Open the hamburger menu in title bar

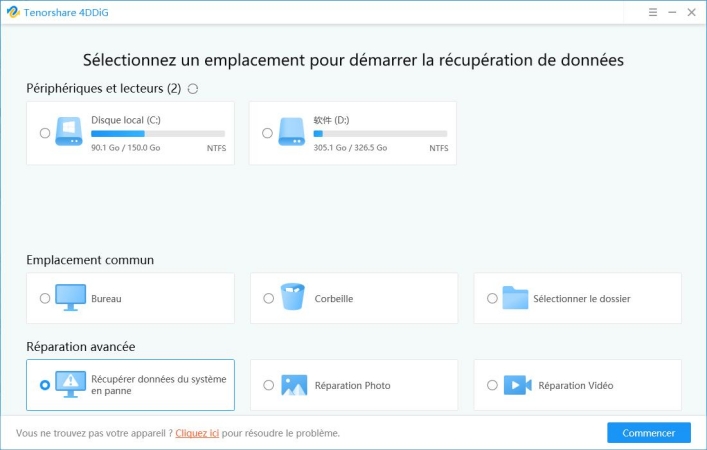(652, 13)
